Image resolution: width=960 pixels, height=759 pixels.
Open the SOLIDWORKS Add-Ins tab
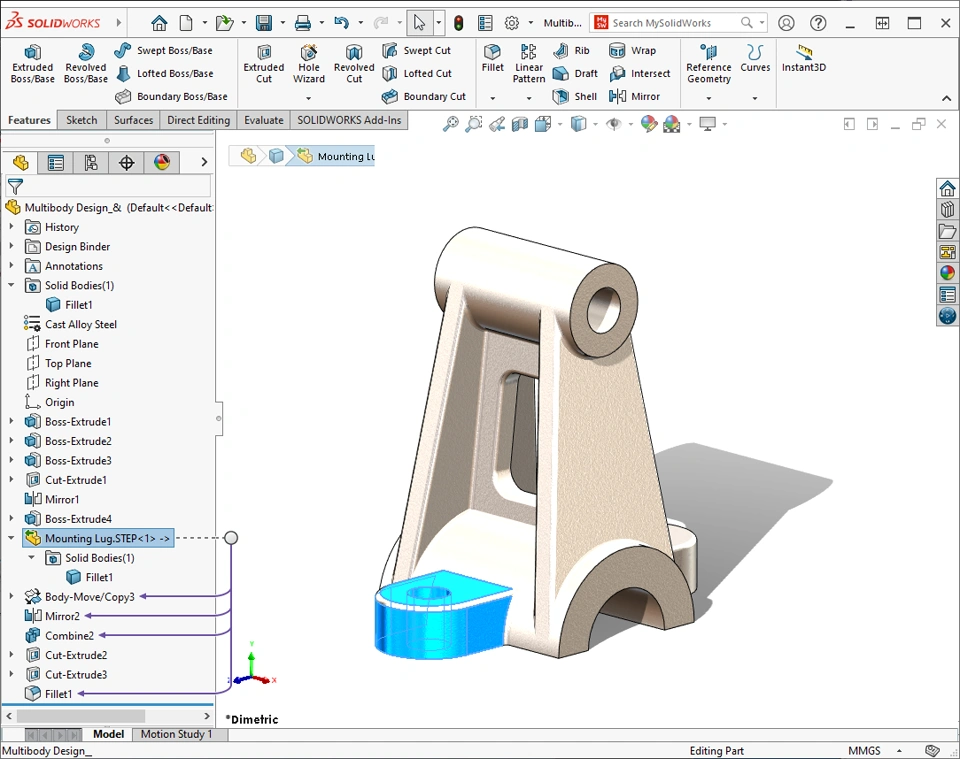[x=349, y=120]
